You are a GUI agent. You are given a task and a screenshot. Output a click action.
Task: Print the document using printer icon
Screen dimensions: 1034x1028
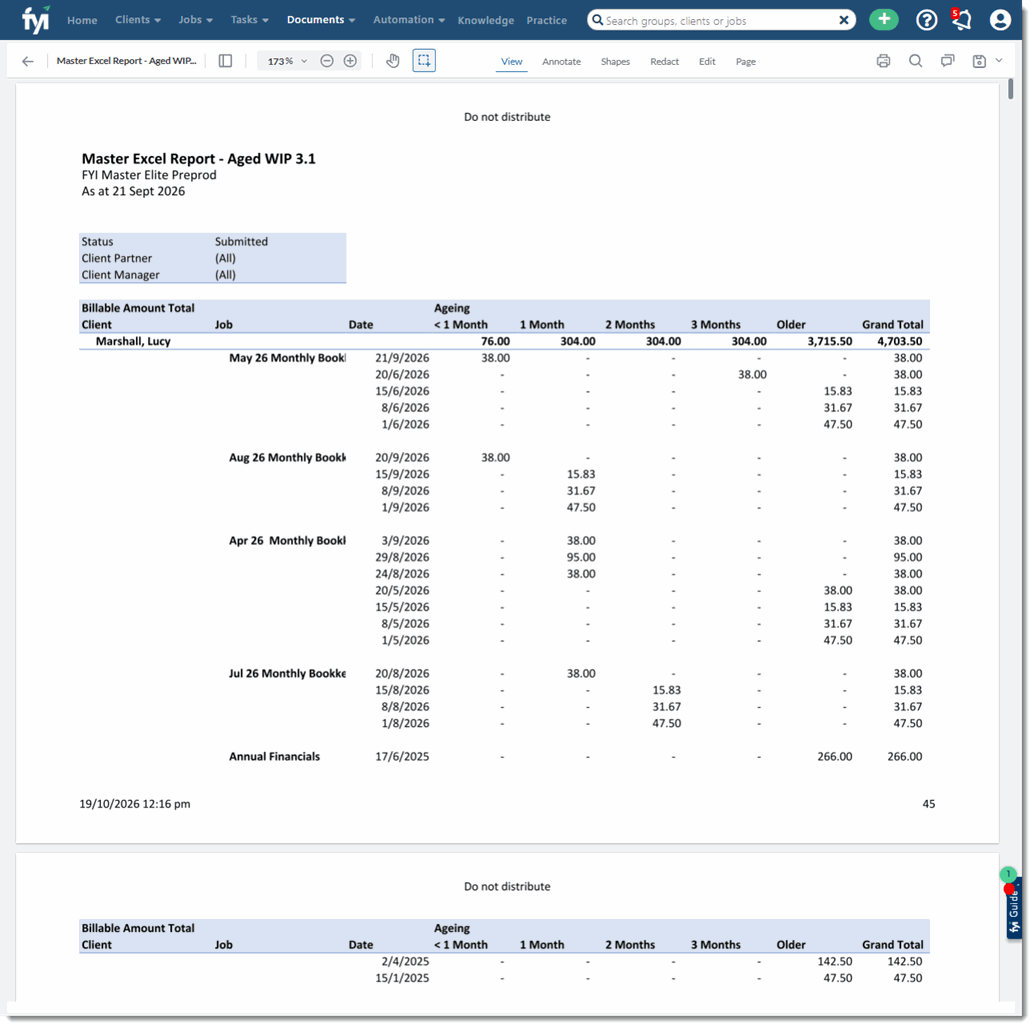point(884,61)
